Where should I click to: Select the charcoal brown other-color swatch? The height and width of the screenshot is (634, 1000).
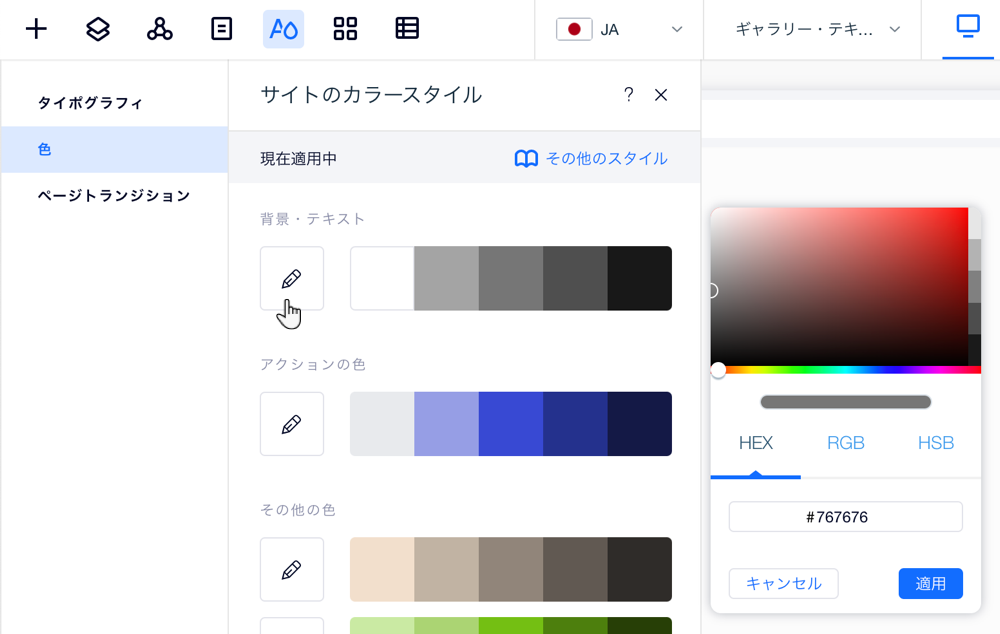coord(640,570)
